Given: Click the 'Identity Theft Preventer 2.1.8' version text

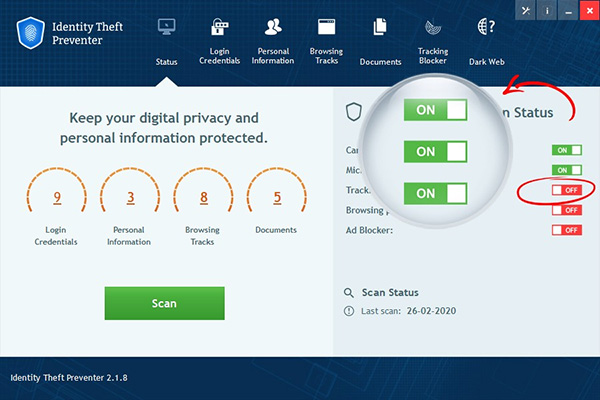Looking at the screenshot, I should [69, 378].
